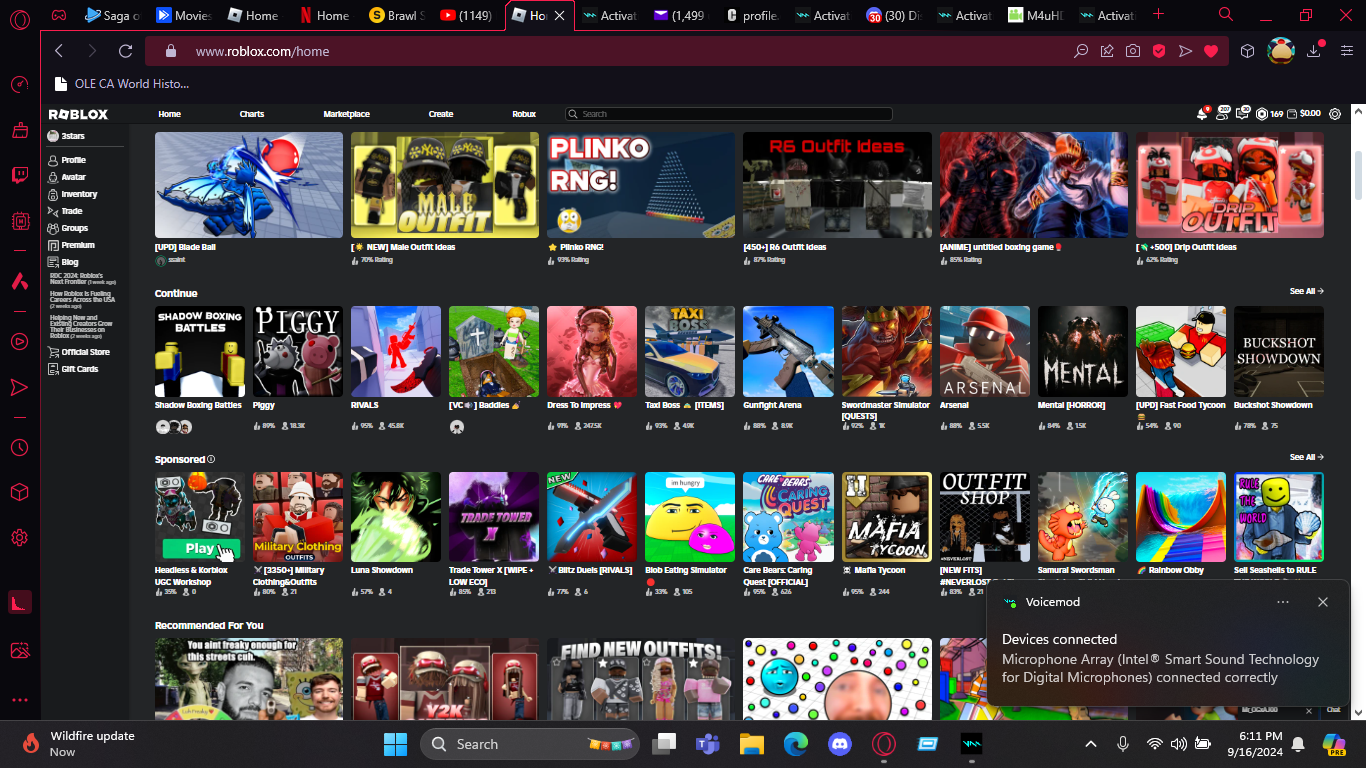This screenshot has width=1366, height=768.
Task: Go back to the previous page
Action: click(x=59, y=51)
